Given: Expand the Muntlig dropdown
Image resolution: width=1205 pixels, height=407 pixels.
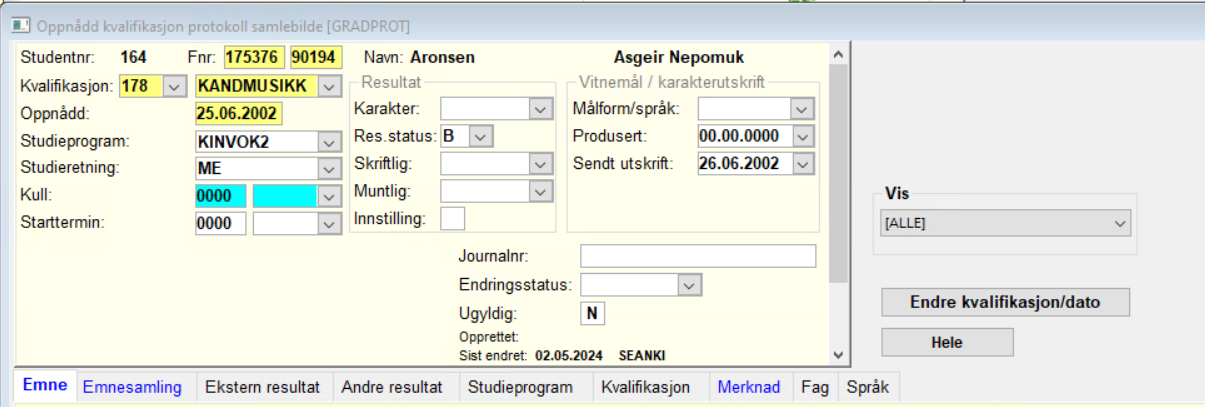Looking at the screenshot, I should pos(540,190).
